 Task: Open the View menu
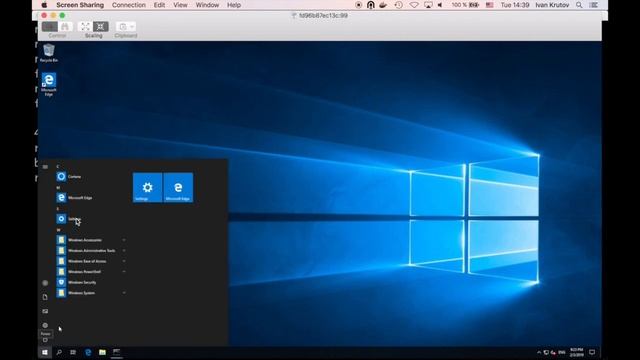click(180, 5)
